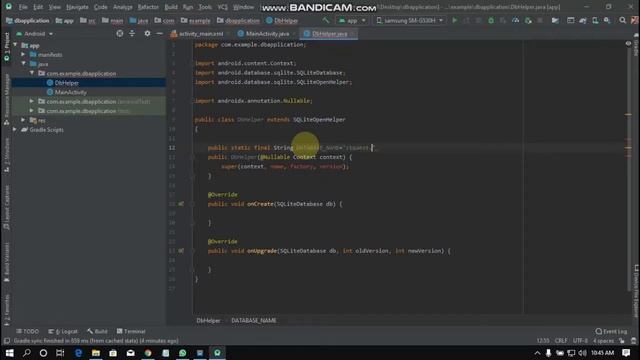Switch to the activity_main.xml tab
This screenshot has width=640, height=360.
pos(198,34)
